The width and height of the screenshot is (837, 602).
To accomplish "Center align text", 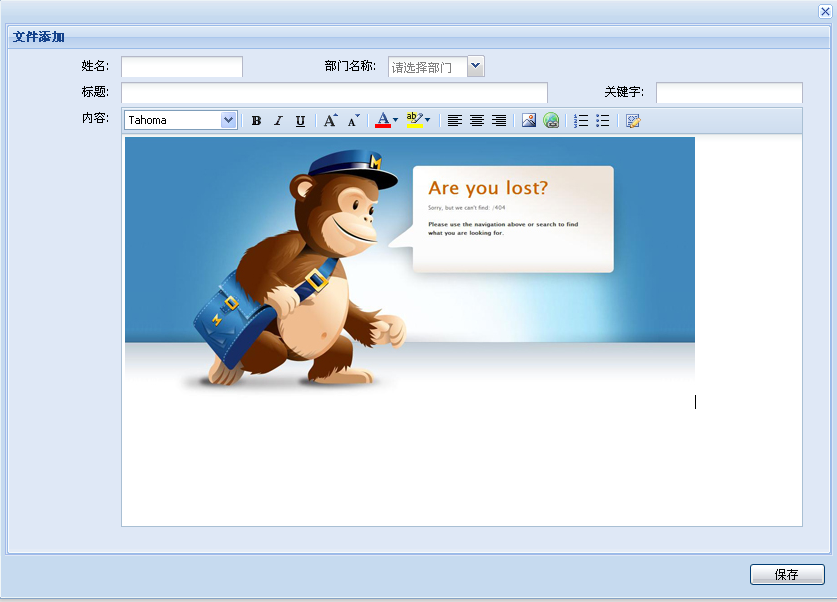I will (x=477, y=121).
